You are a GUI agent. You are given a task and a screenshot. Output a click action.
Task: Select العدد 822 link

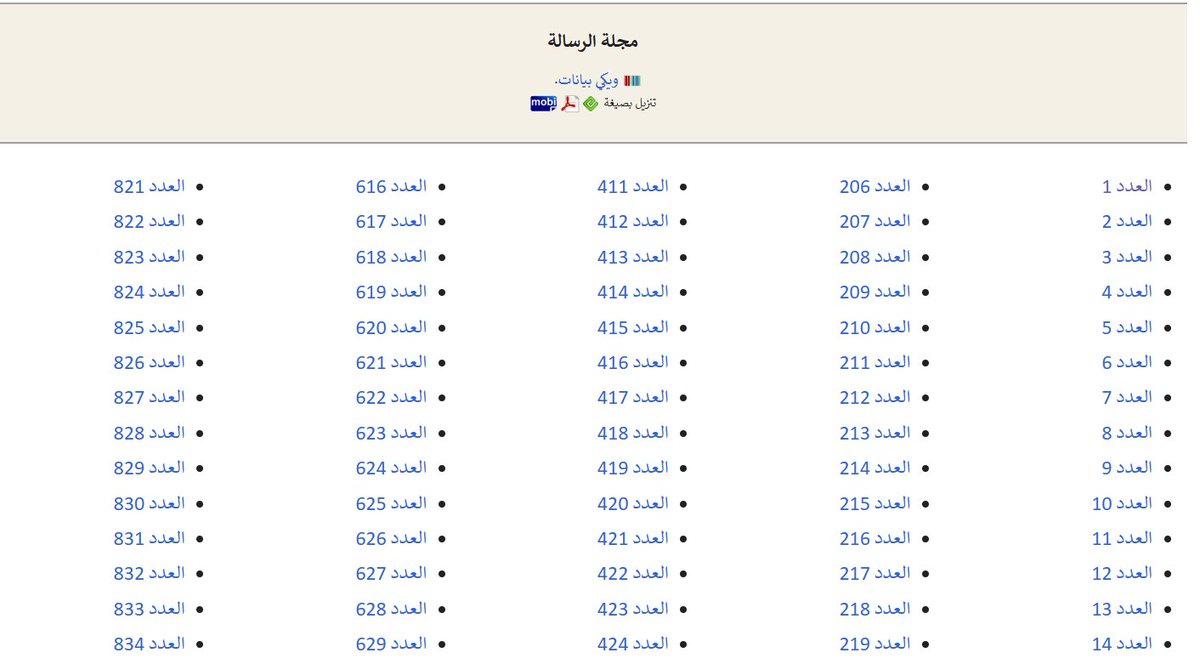[149, 221]
